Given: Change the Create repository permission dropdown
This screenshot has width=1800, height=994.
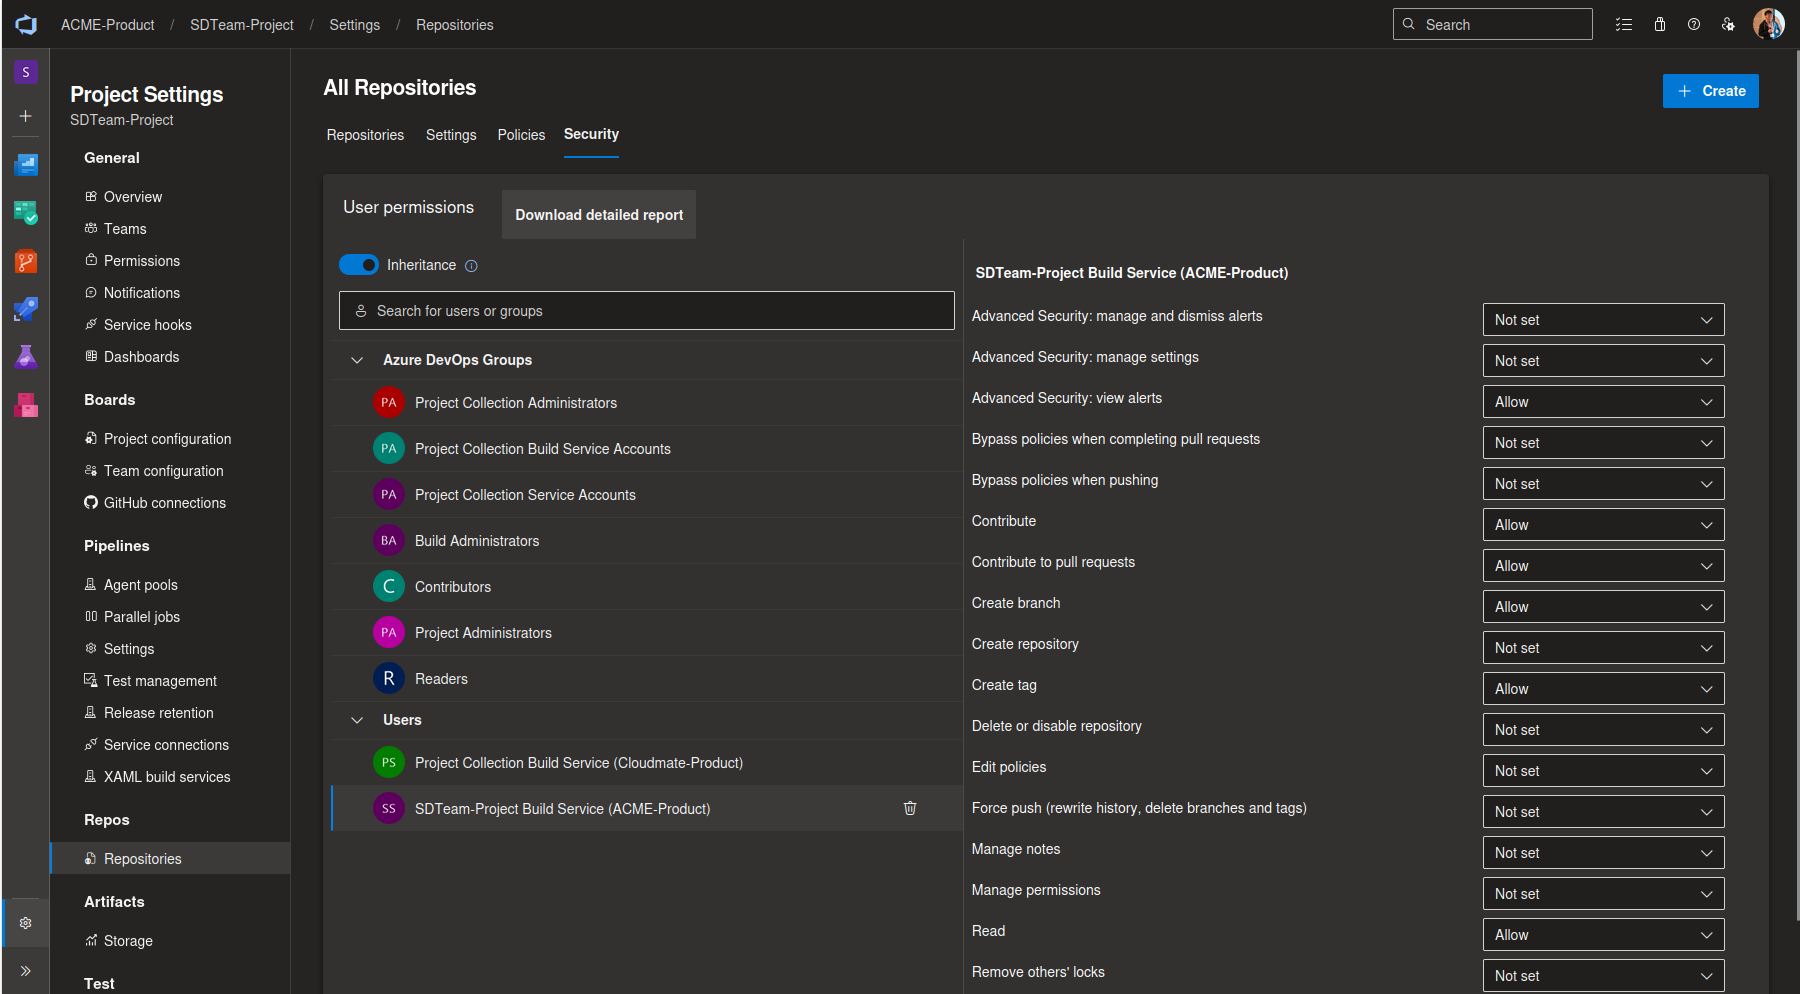Looking at the screenshot, I should click(1603, 648).
